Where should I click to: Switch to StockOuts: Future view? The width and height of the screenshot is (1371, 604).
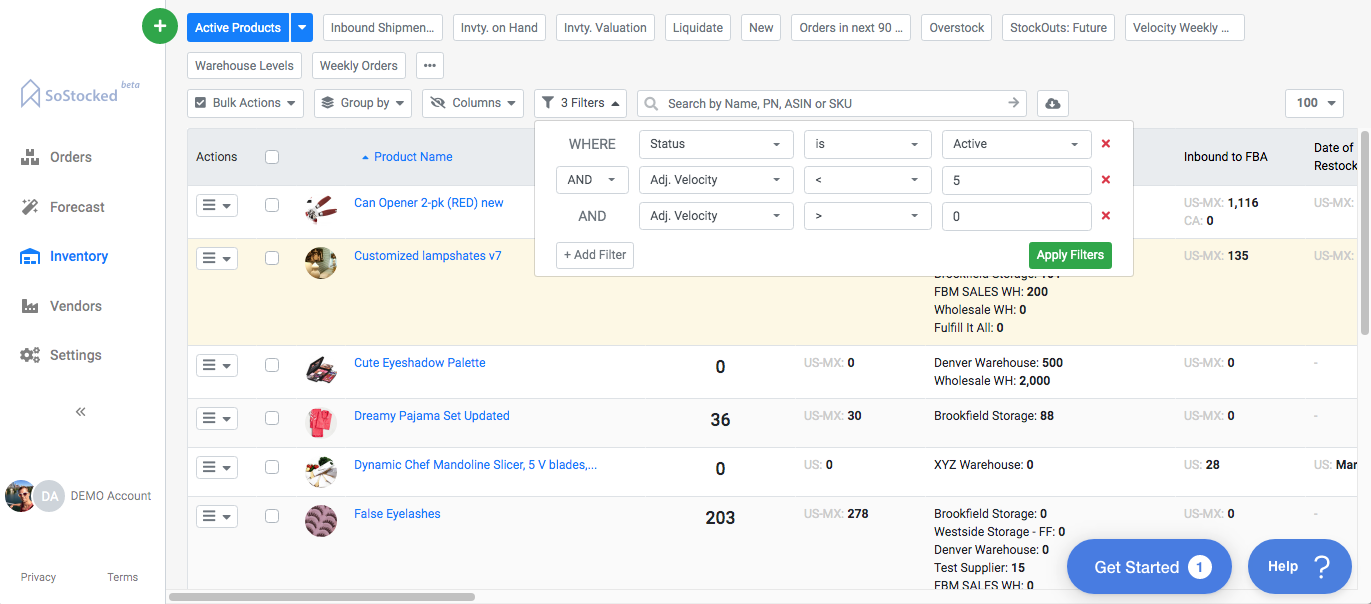(1058, 28)
